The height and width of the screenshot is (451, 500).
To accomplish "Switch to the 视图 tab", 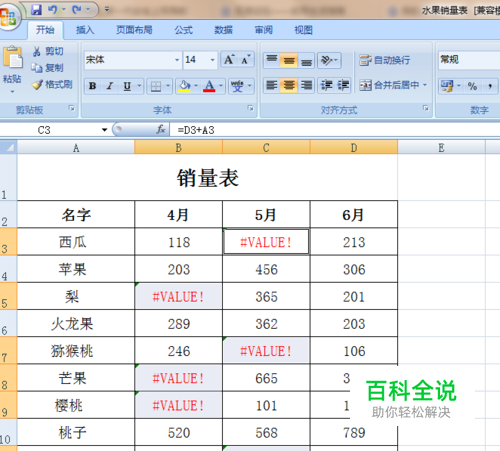I will pos(303,30).
